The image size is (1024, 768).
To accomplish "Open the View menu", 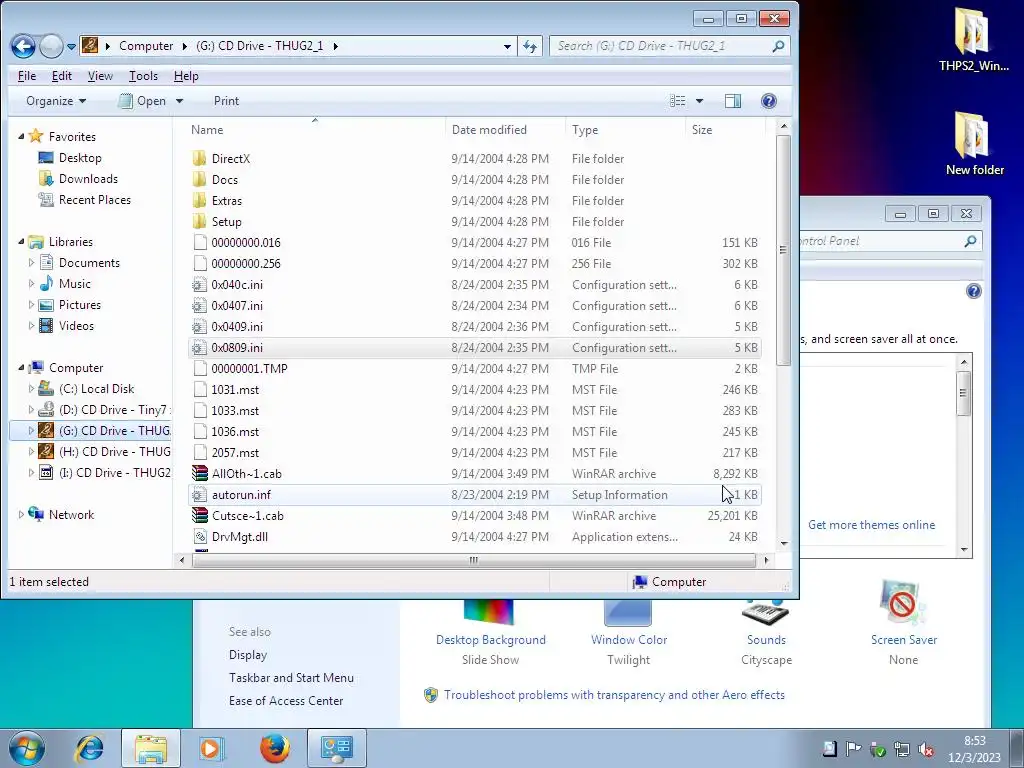I will tap(100, 76).
